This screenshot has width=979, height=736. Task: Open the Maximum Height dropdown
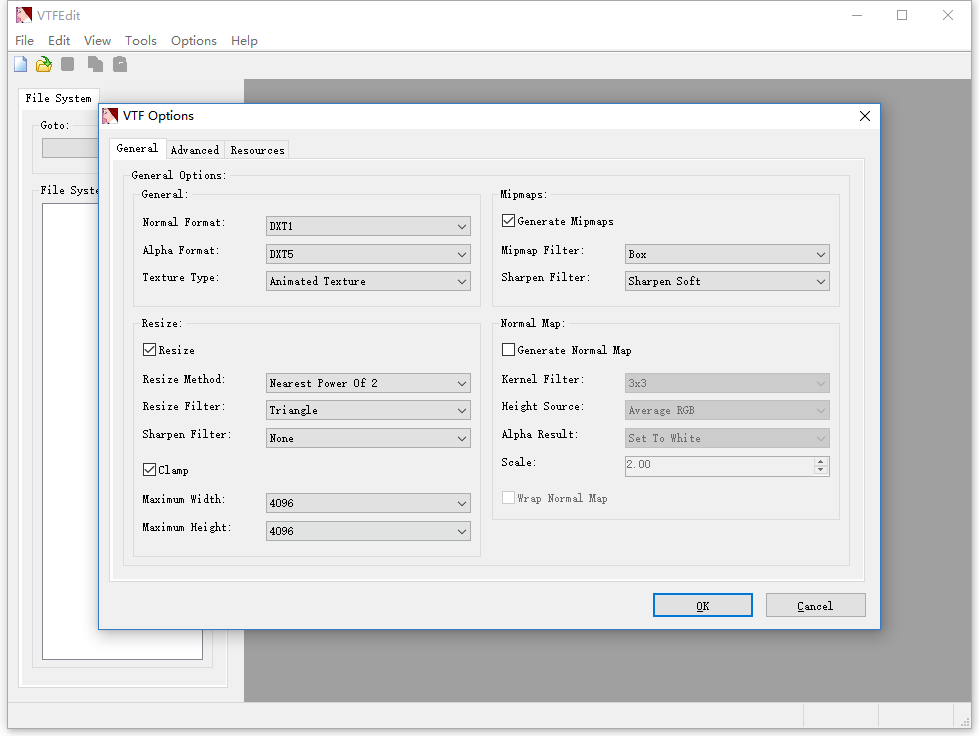tap(368, 531)
